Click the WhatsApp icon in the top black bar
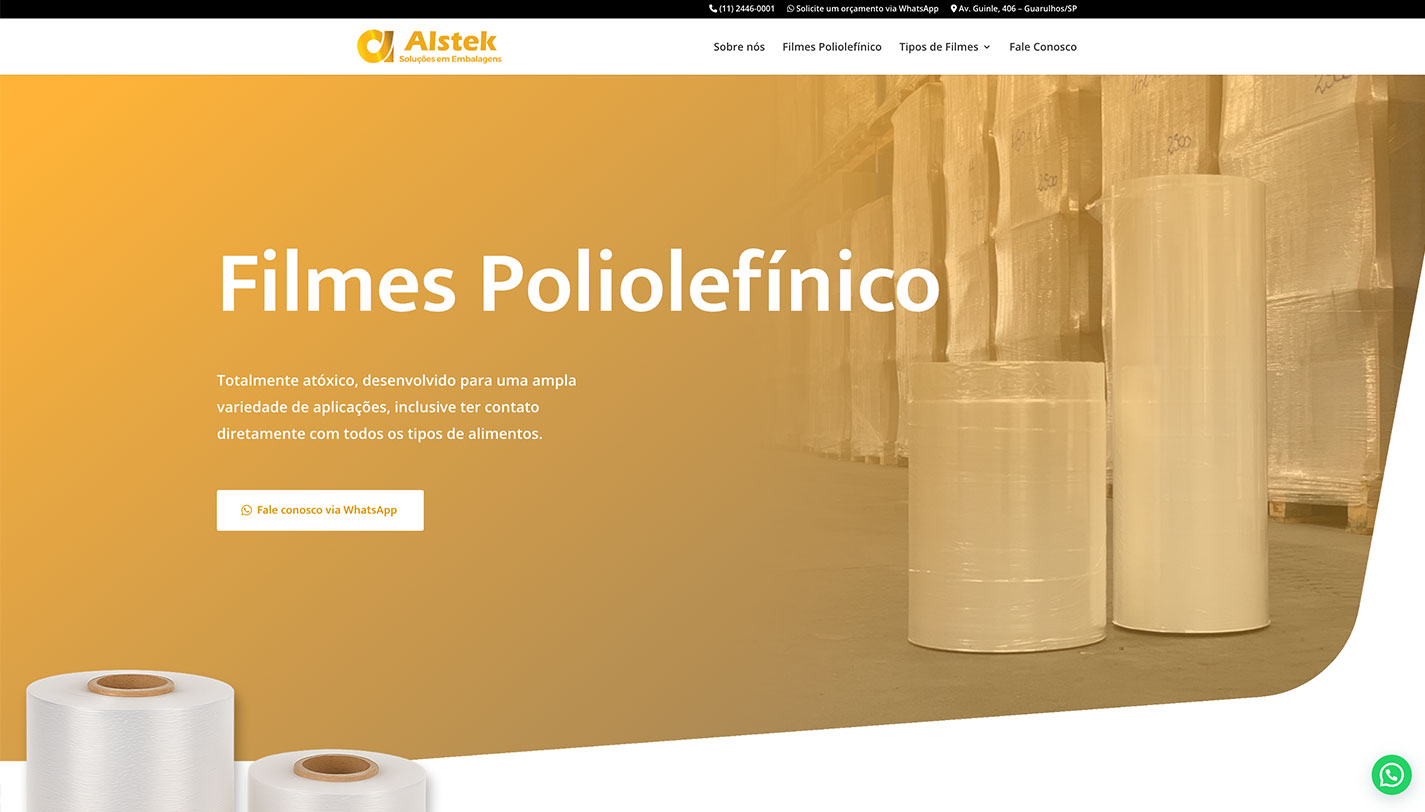This screenshot has height=812, width=1425. click(791, 9)
